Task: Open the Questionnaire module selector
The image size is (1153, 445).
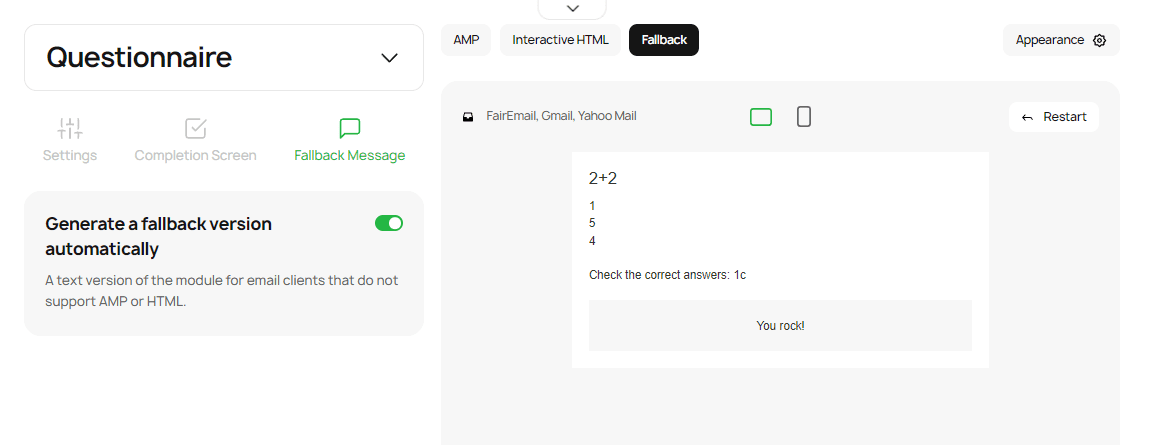Action: (224, 57)
